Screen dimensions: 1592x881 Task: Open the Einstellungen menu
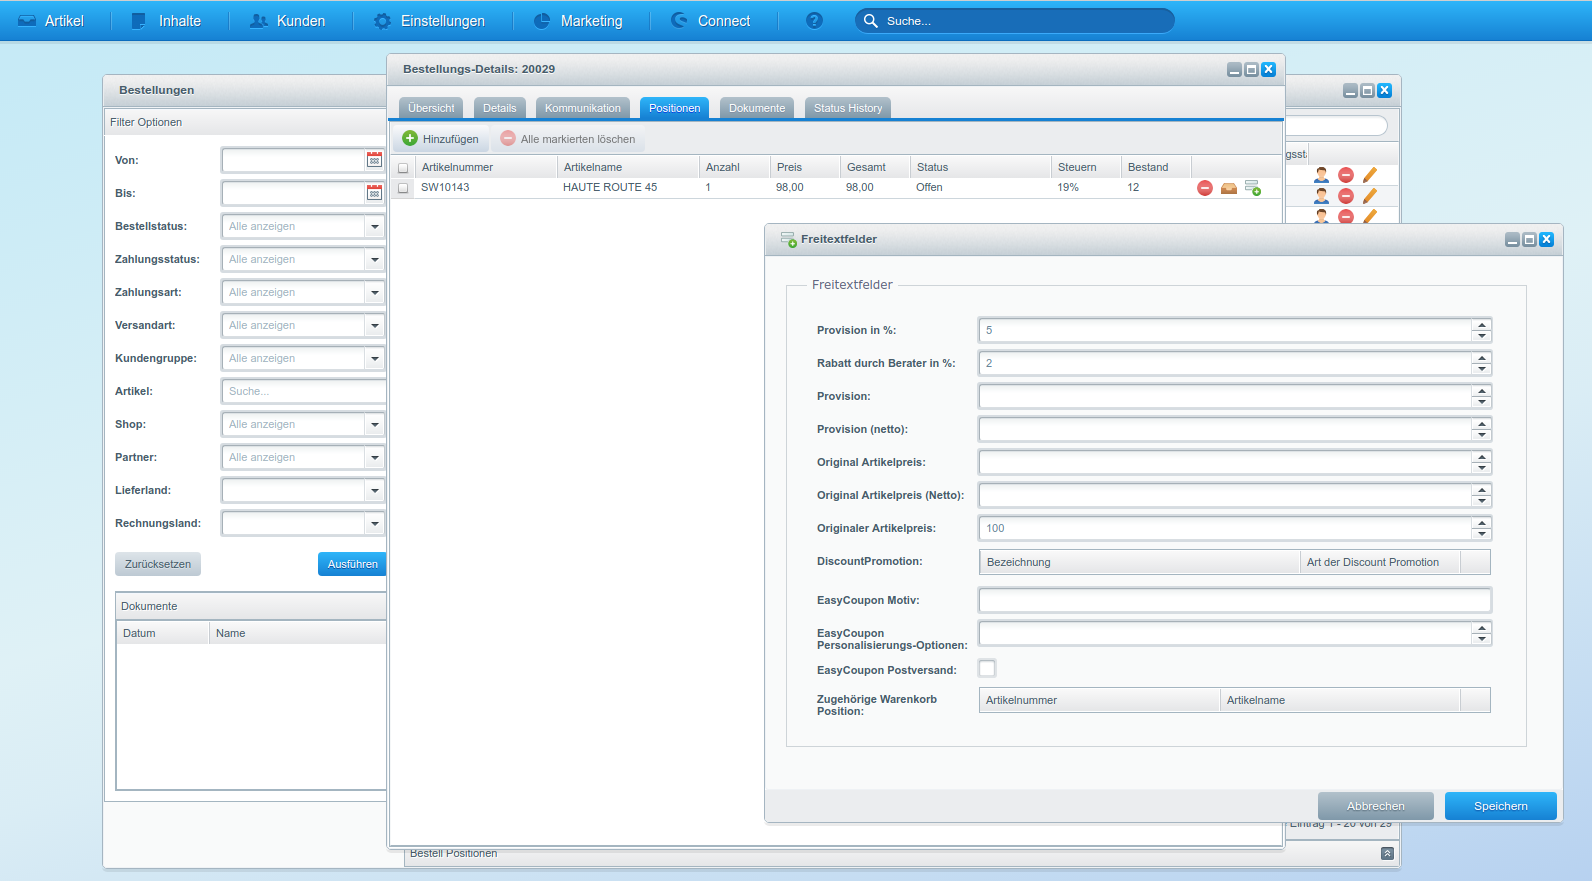tap(430, 21)
